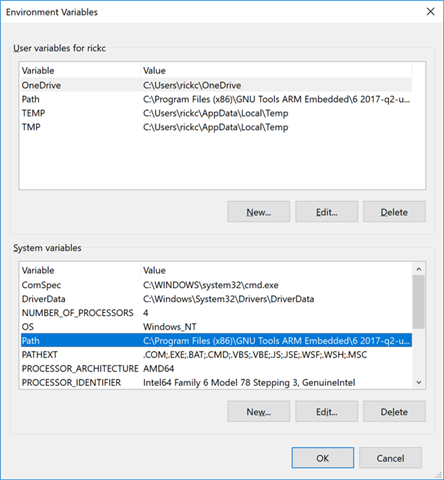Select the PATHEXT system variable
This screenshot has width=444, height=480.
coord(216,355)
